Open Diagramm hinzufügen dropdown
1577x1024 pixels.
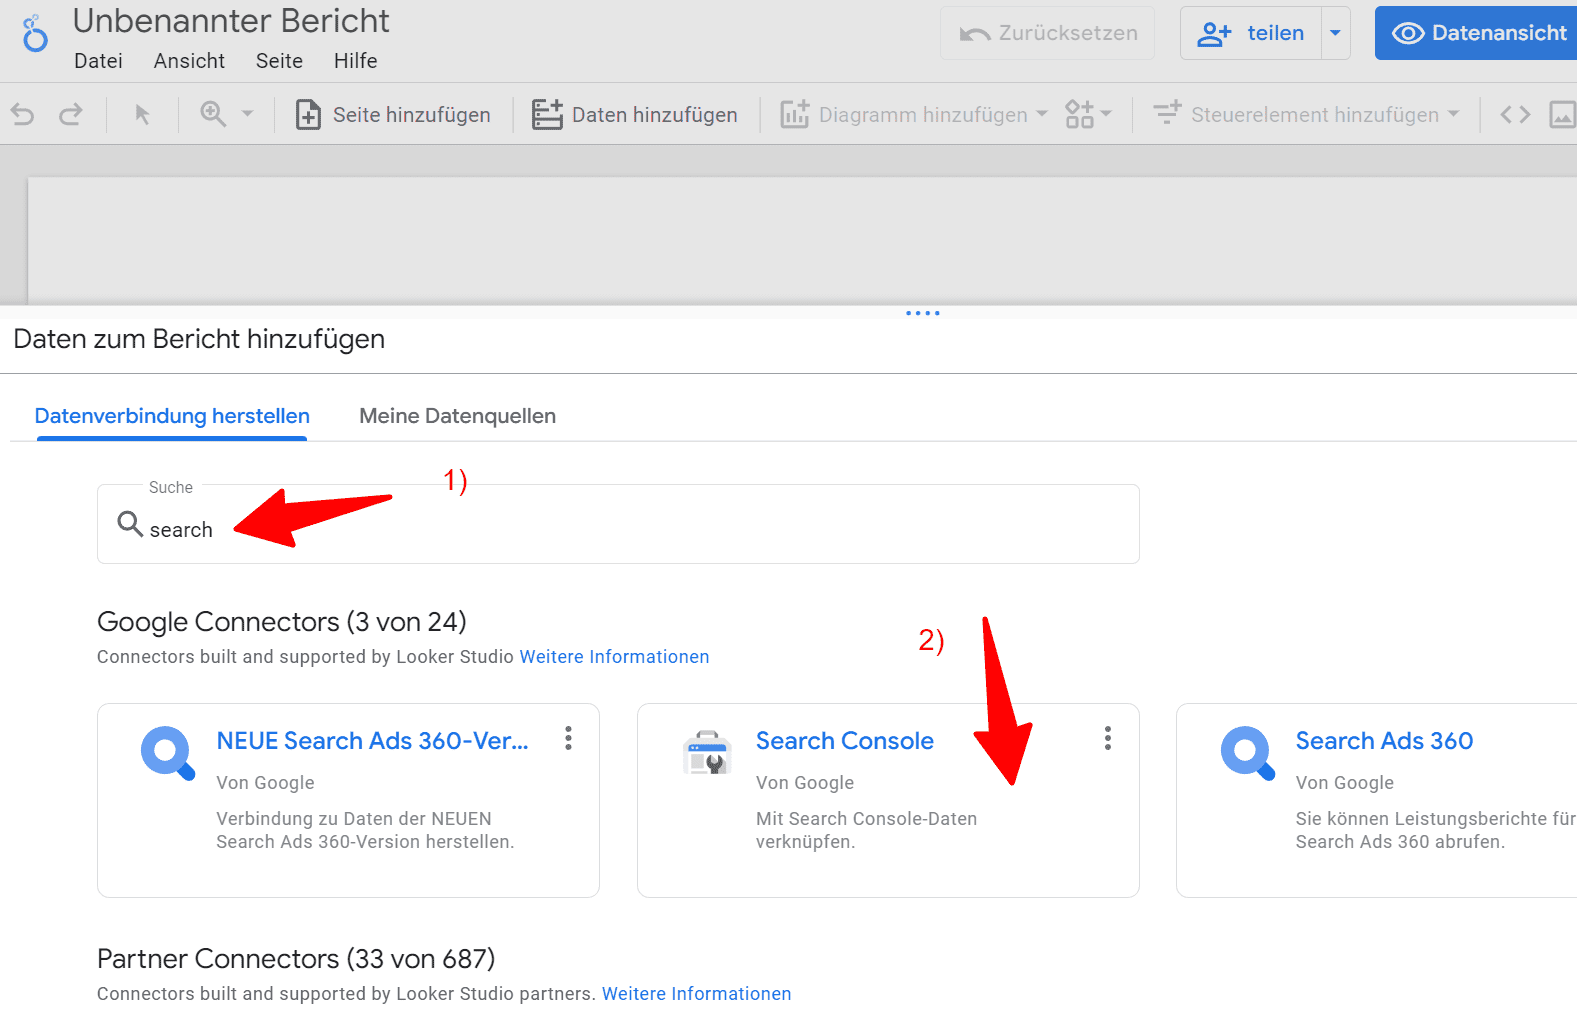click(914, 115)
